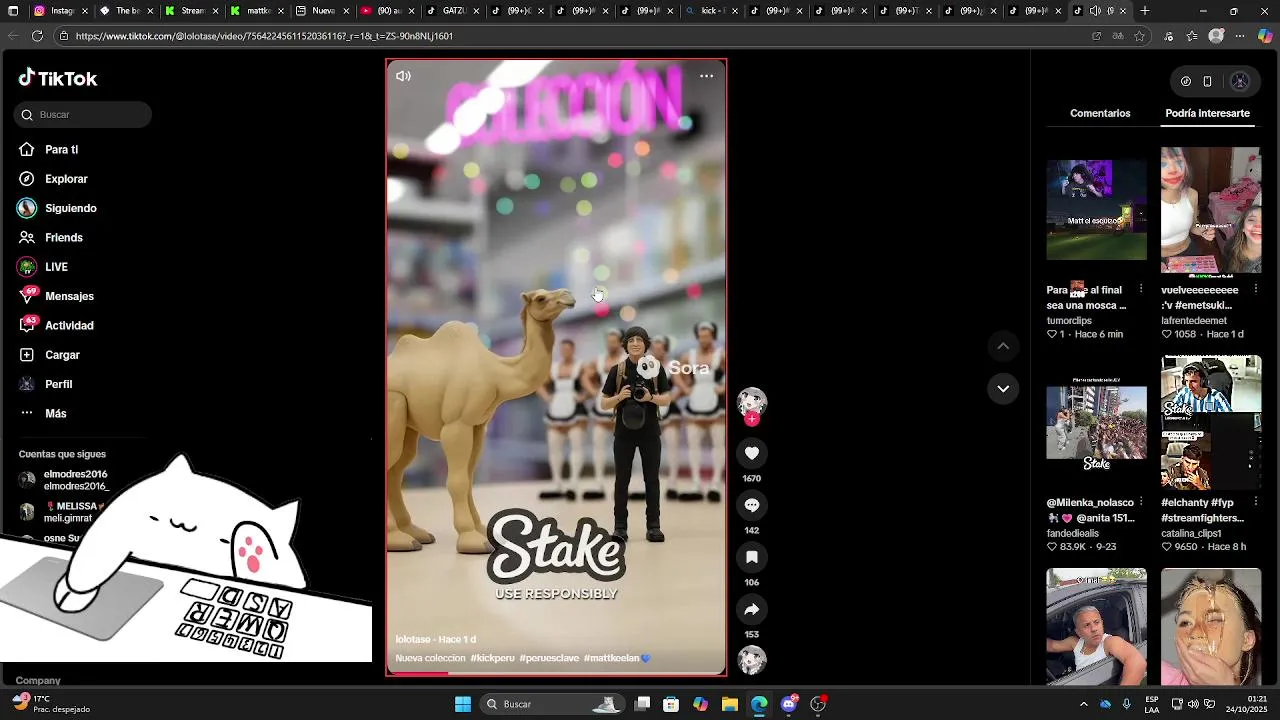Open followed account MELISSA meli.gimrat

click(x=60, y=512)
